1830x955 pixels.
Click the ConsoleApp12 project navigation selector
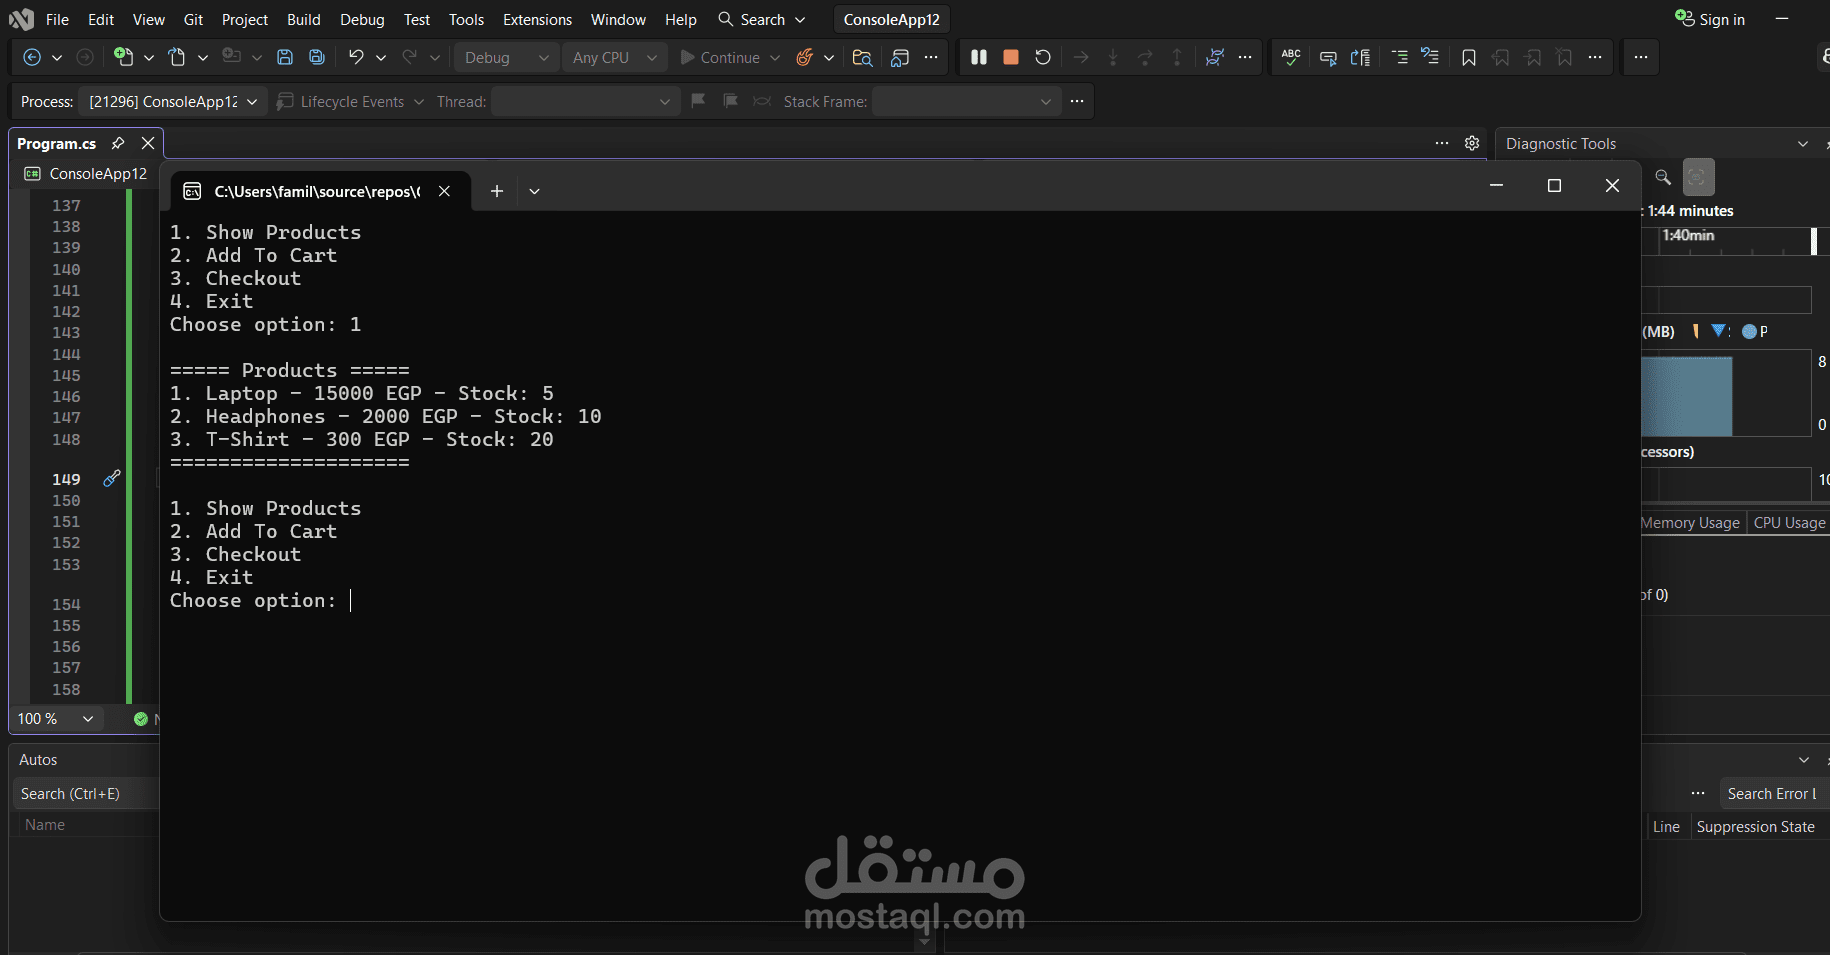tap(87, 174)
